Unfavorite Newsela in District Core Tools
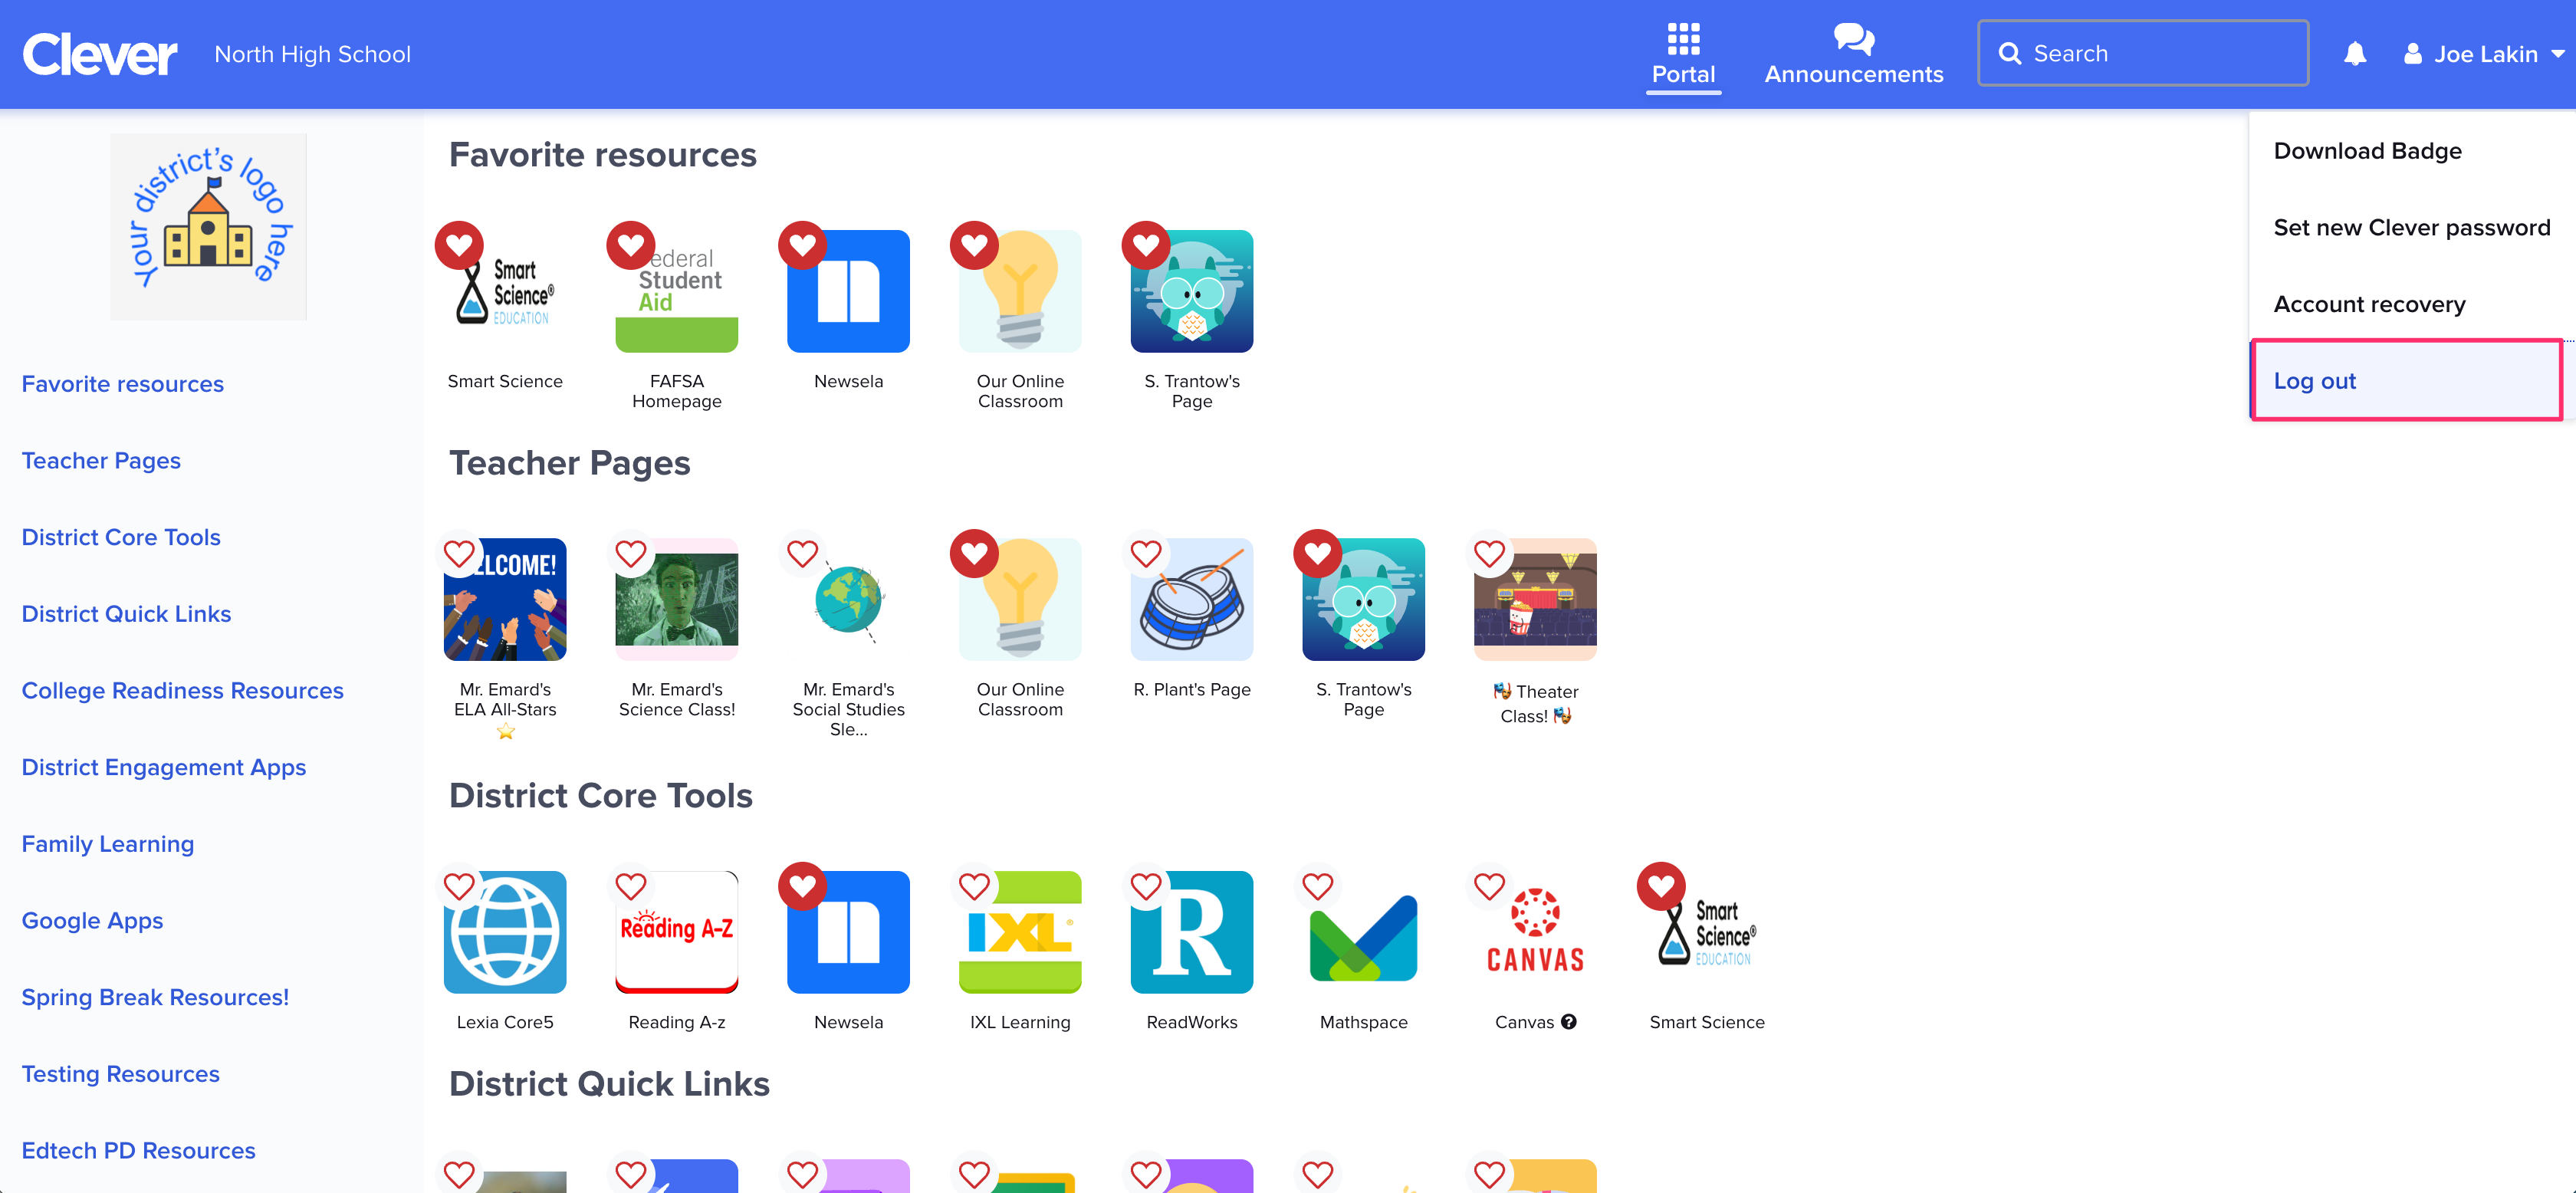The height and width of the screenshot is (1193, 2576). (x=802, y=886)
